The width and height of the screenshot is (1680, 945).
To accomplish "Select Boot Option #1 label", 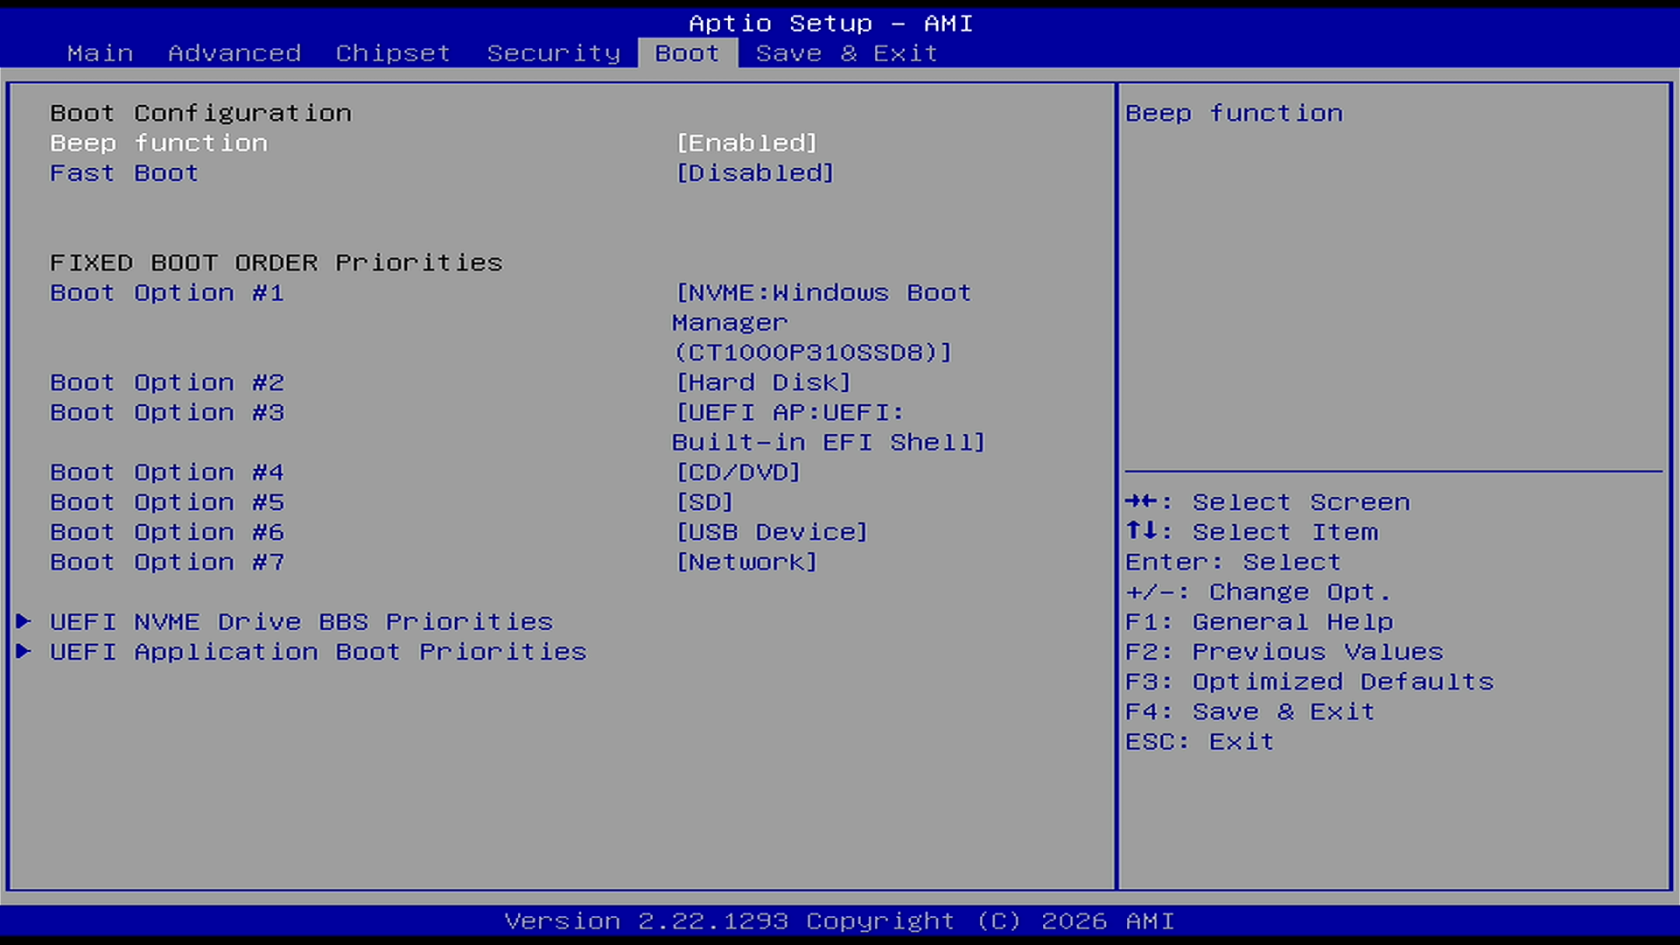I will point(167,293).
